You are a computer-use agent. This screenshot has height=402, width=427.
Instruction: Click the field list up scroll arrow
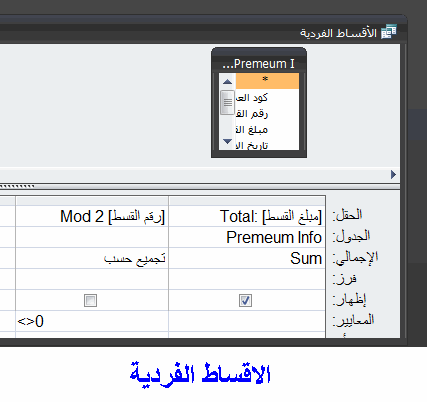(x=227, y=82)
